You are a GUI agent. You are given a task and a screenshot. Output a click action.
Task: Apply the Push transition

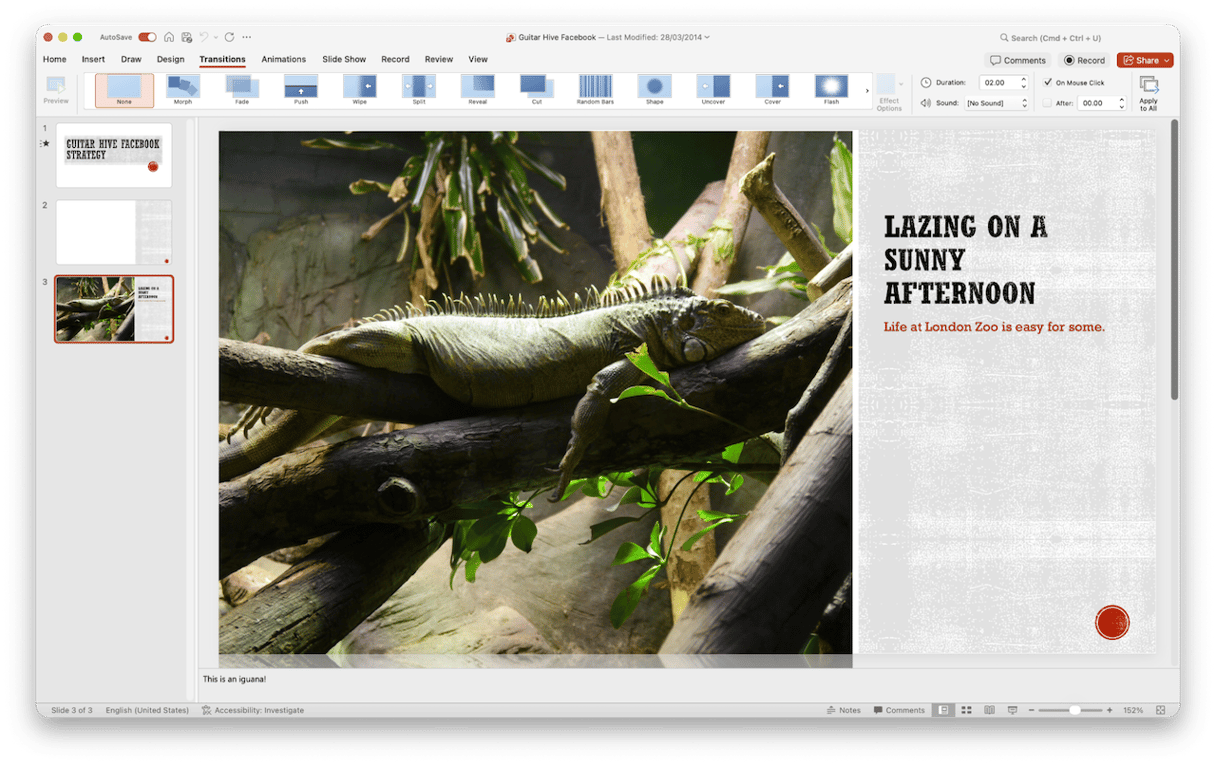301,88
